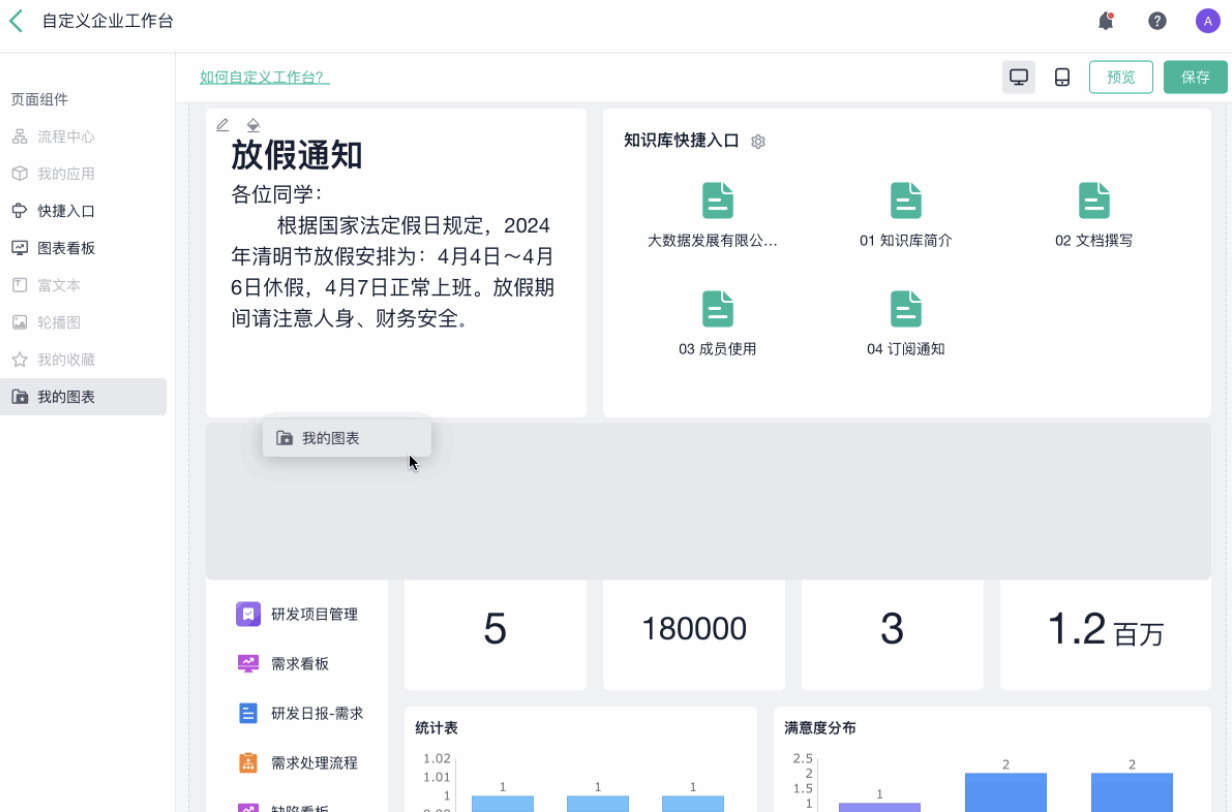Click the back arrow in header

click(16, 21)
